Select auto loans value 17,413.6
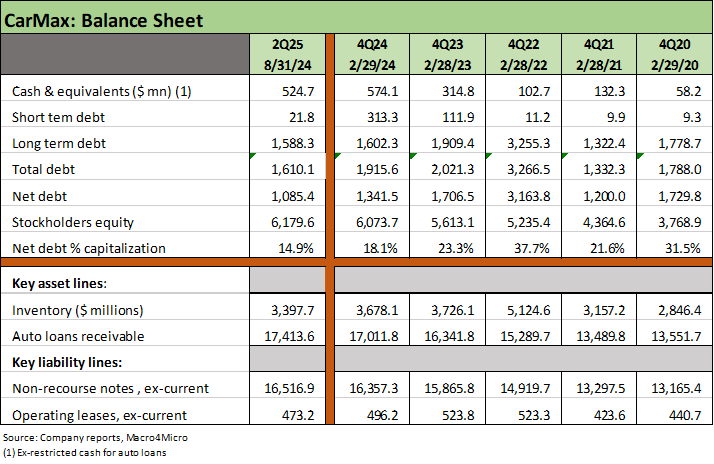Viewport: 714px width, 464px height. (x=289, y=336)
